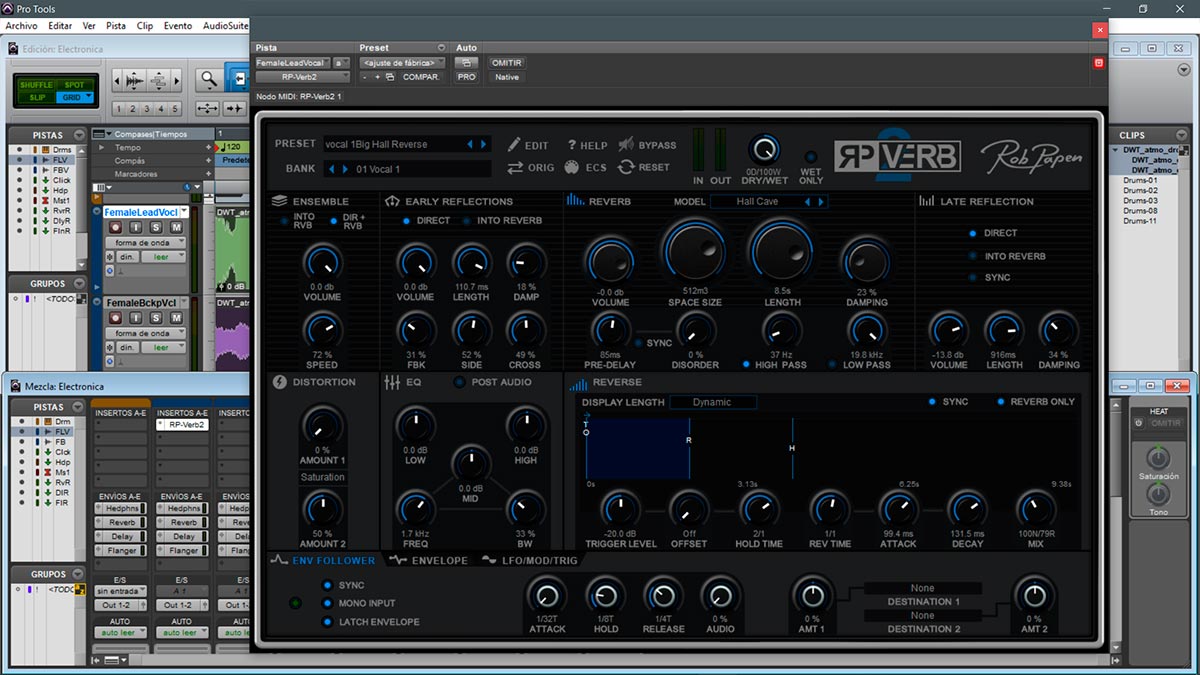Toggle ensemble INTO RVB option
Image resolution: width=1200 pixels, height=675 pixels.
[284, 221]
